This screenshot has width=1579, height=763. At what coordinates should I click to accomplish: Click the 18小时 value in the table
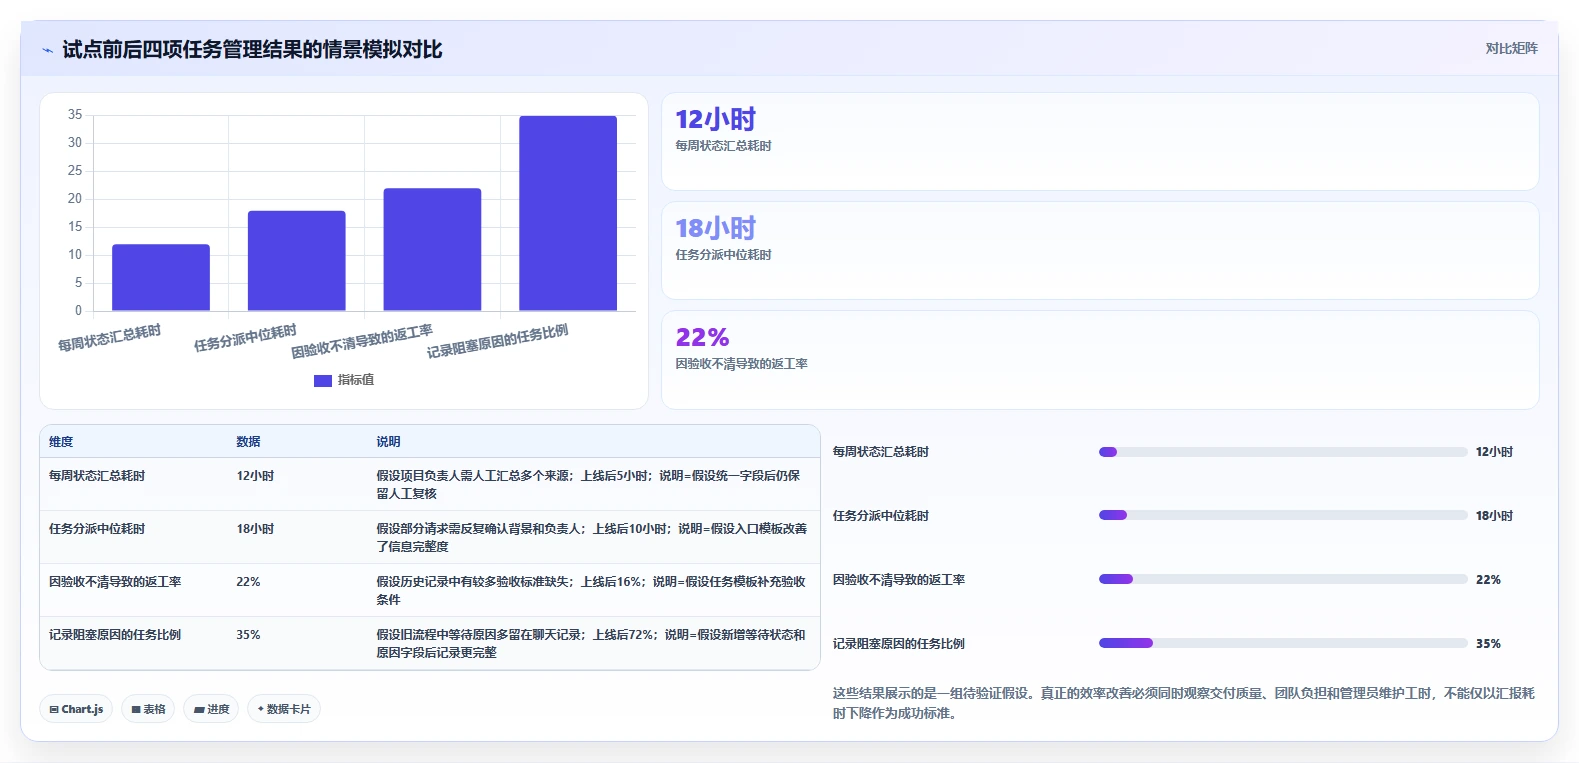[255, 529]
